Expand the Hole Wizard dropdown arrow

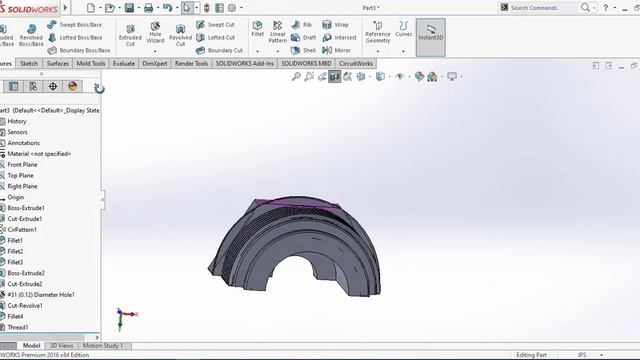tap(155, 51)
